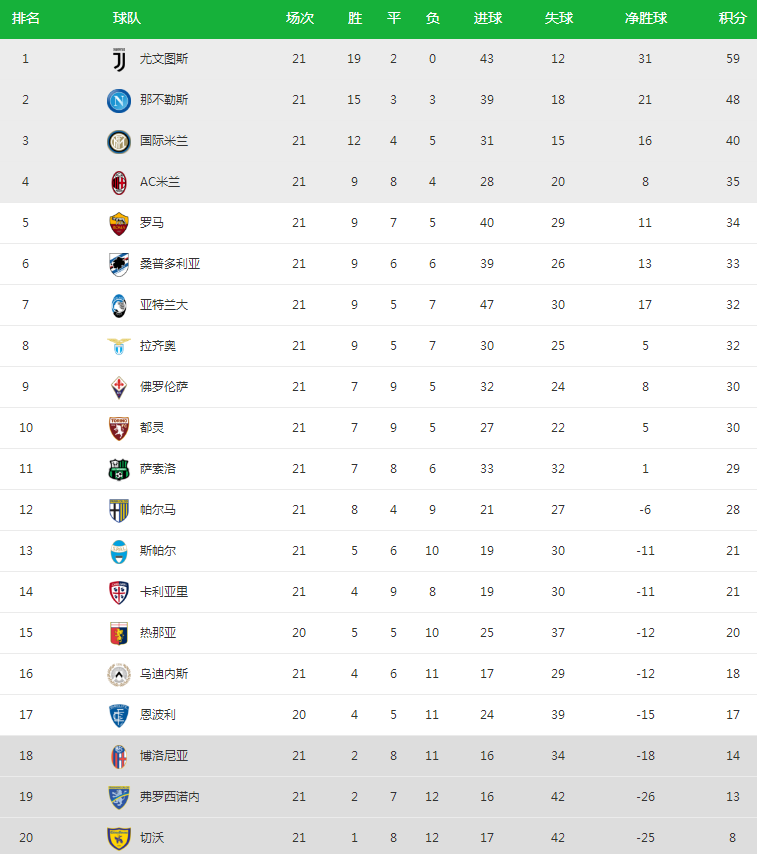Click the Parma shield icon

(x=119, y=510)
